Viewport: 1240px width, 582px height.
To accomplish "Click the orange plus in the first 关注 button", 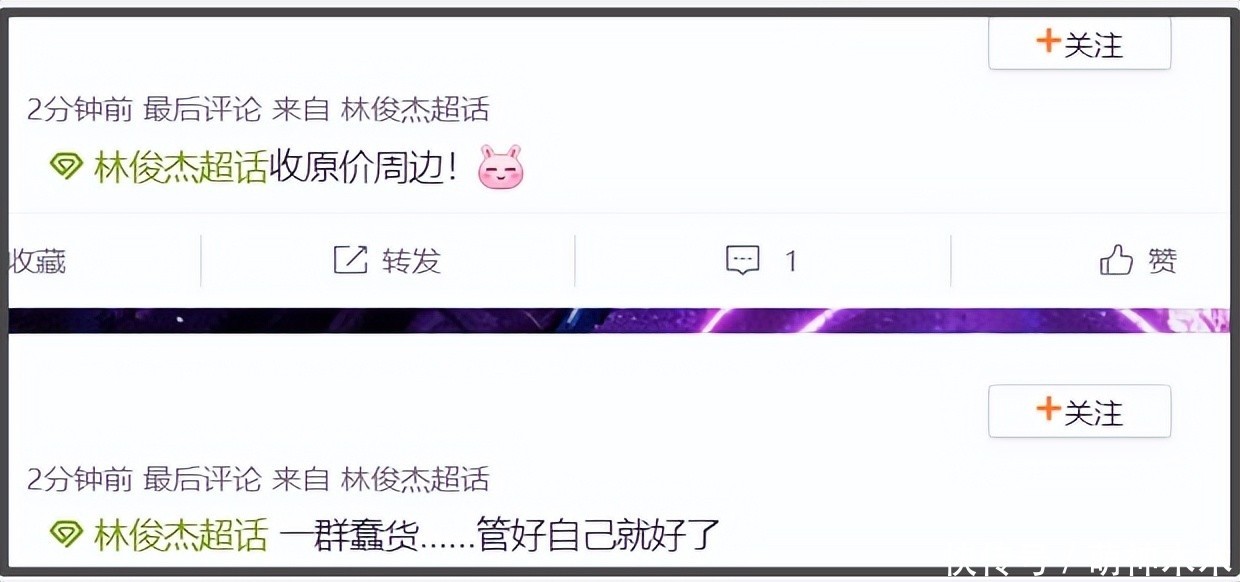I will (x=1048, y=42).
